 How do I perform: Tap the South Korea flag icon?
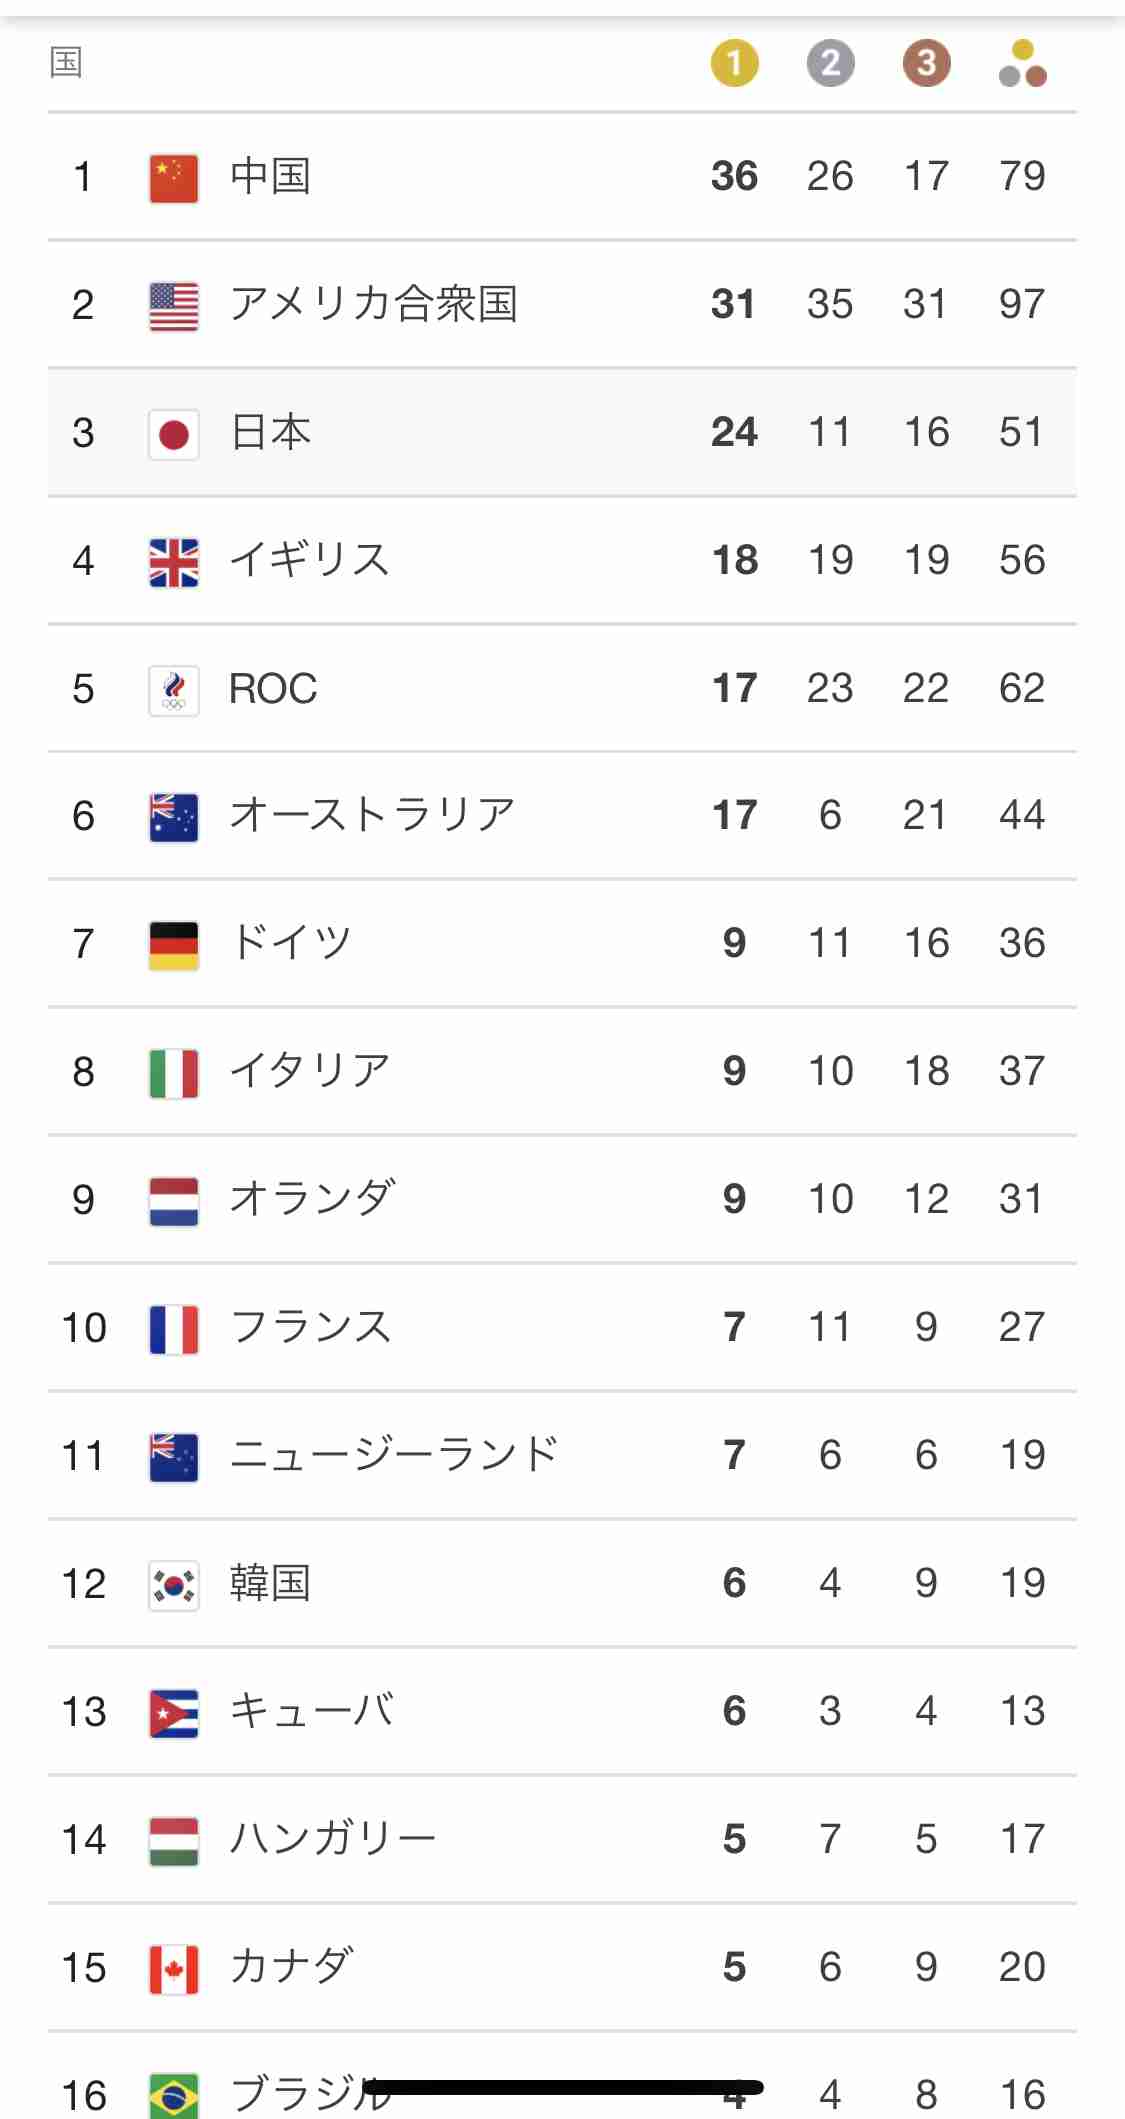pyautogui.click(x=174, y=1585)
